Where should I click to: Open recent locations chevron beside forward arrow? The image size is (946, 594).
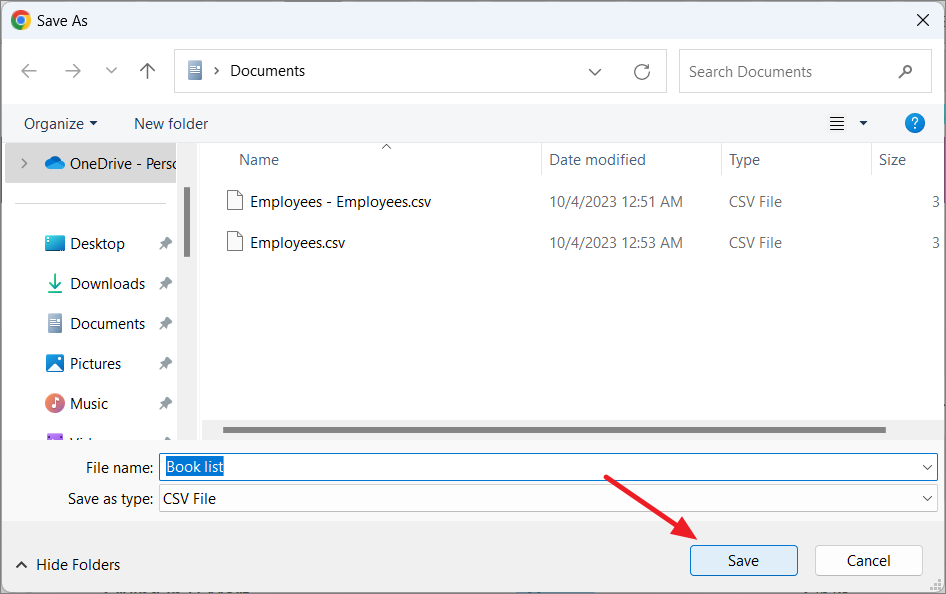(x=111, y=71)
